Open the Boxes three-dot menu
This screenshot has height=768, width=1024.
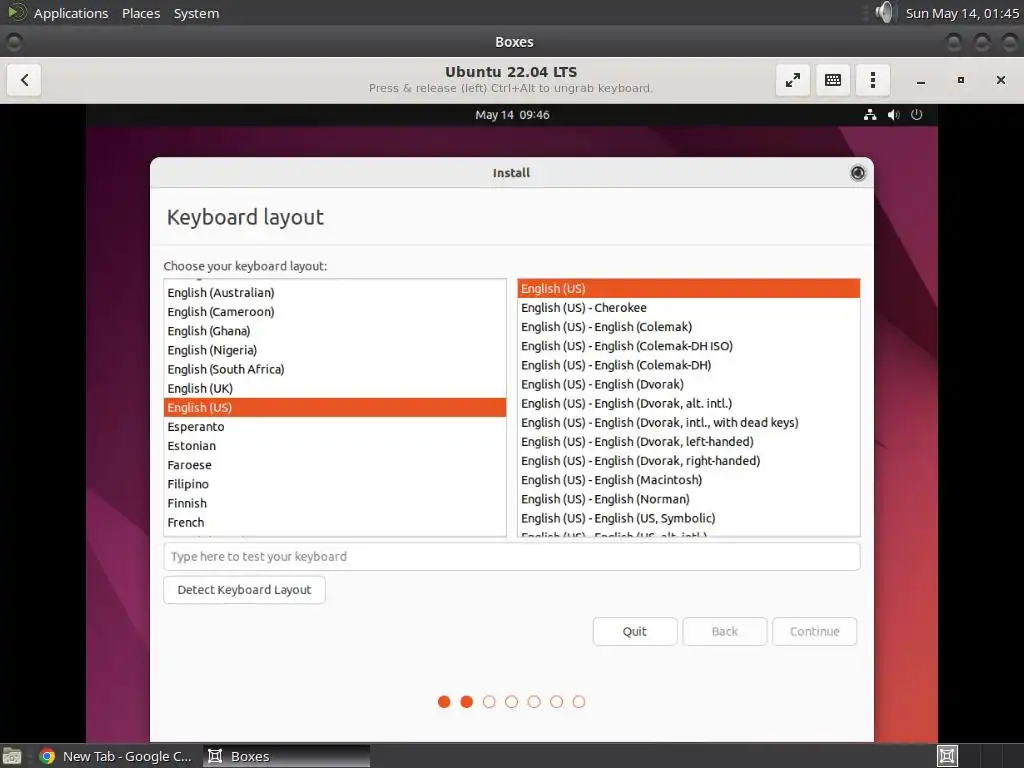pos(873,80)
